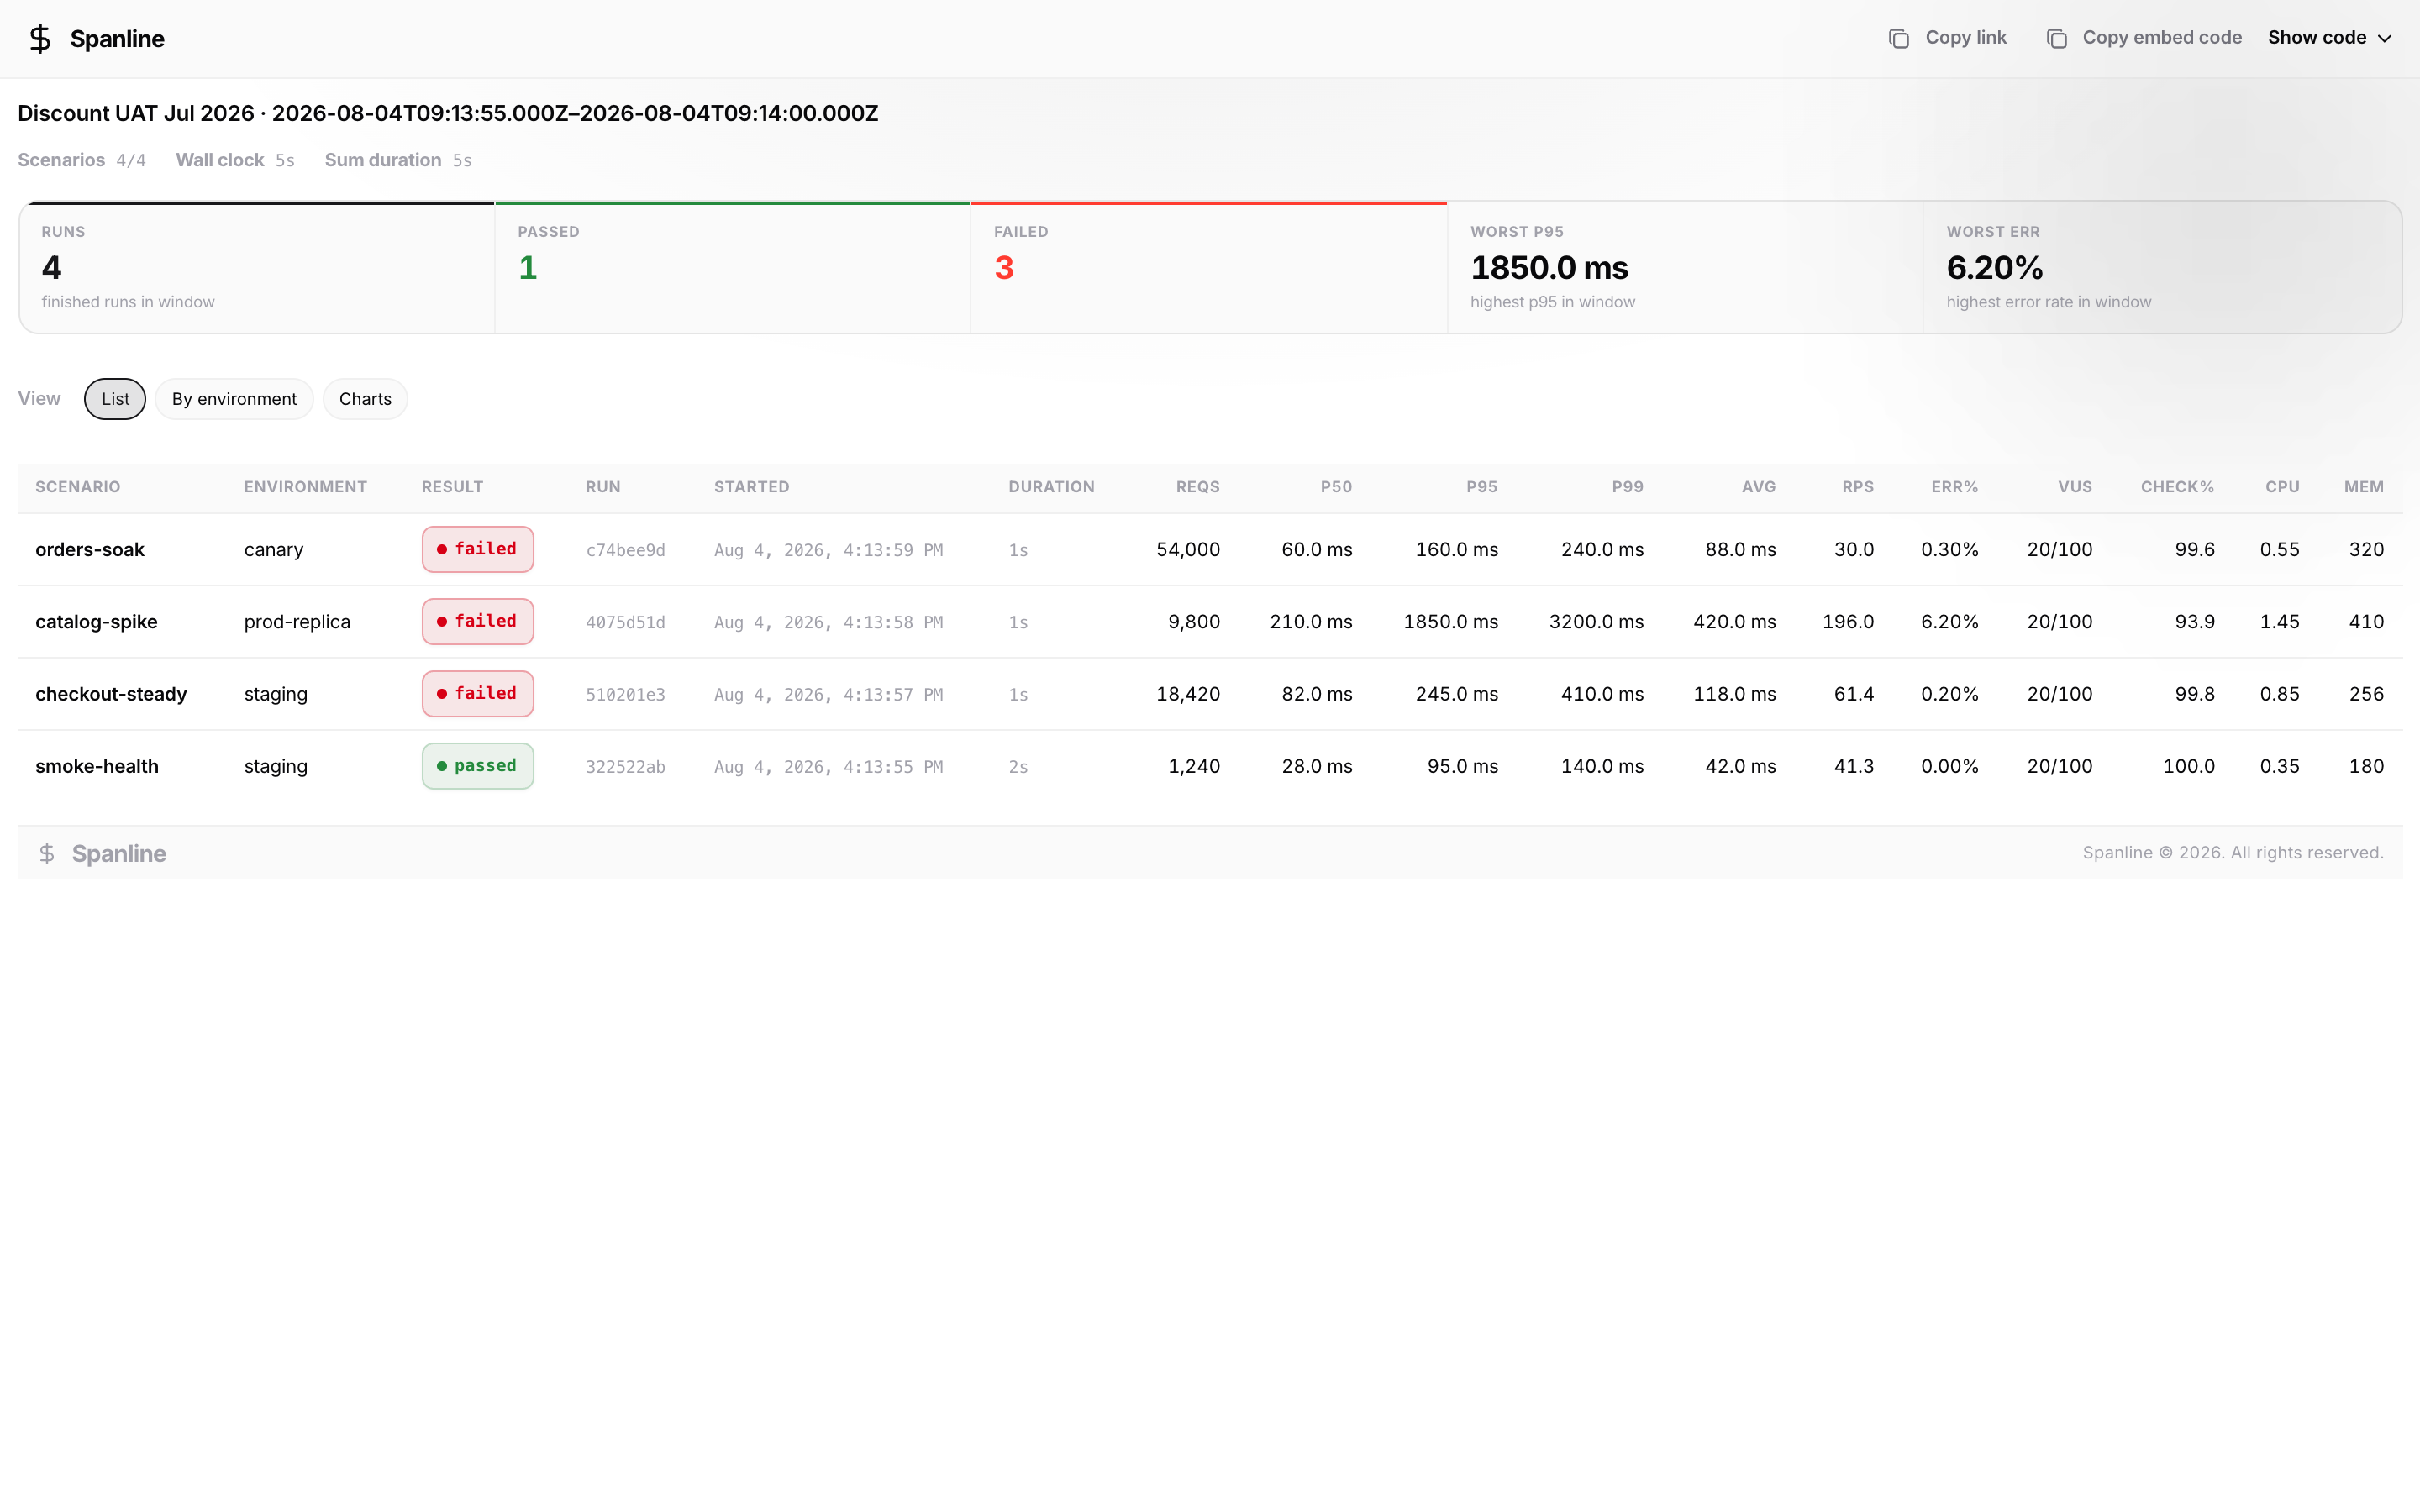Viewport: 2420px width, 1512px height.
Task: Sort by ERR% column header
Action: [x=1955, y=487]
